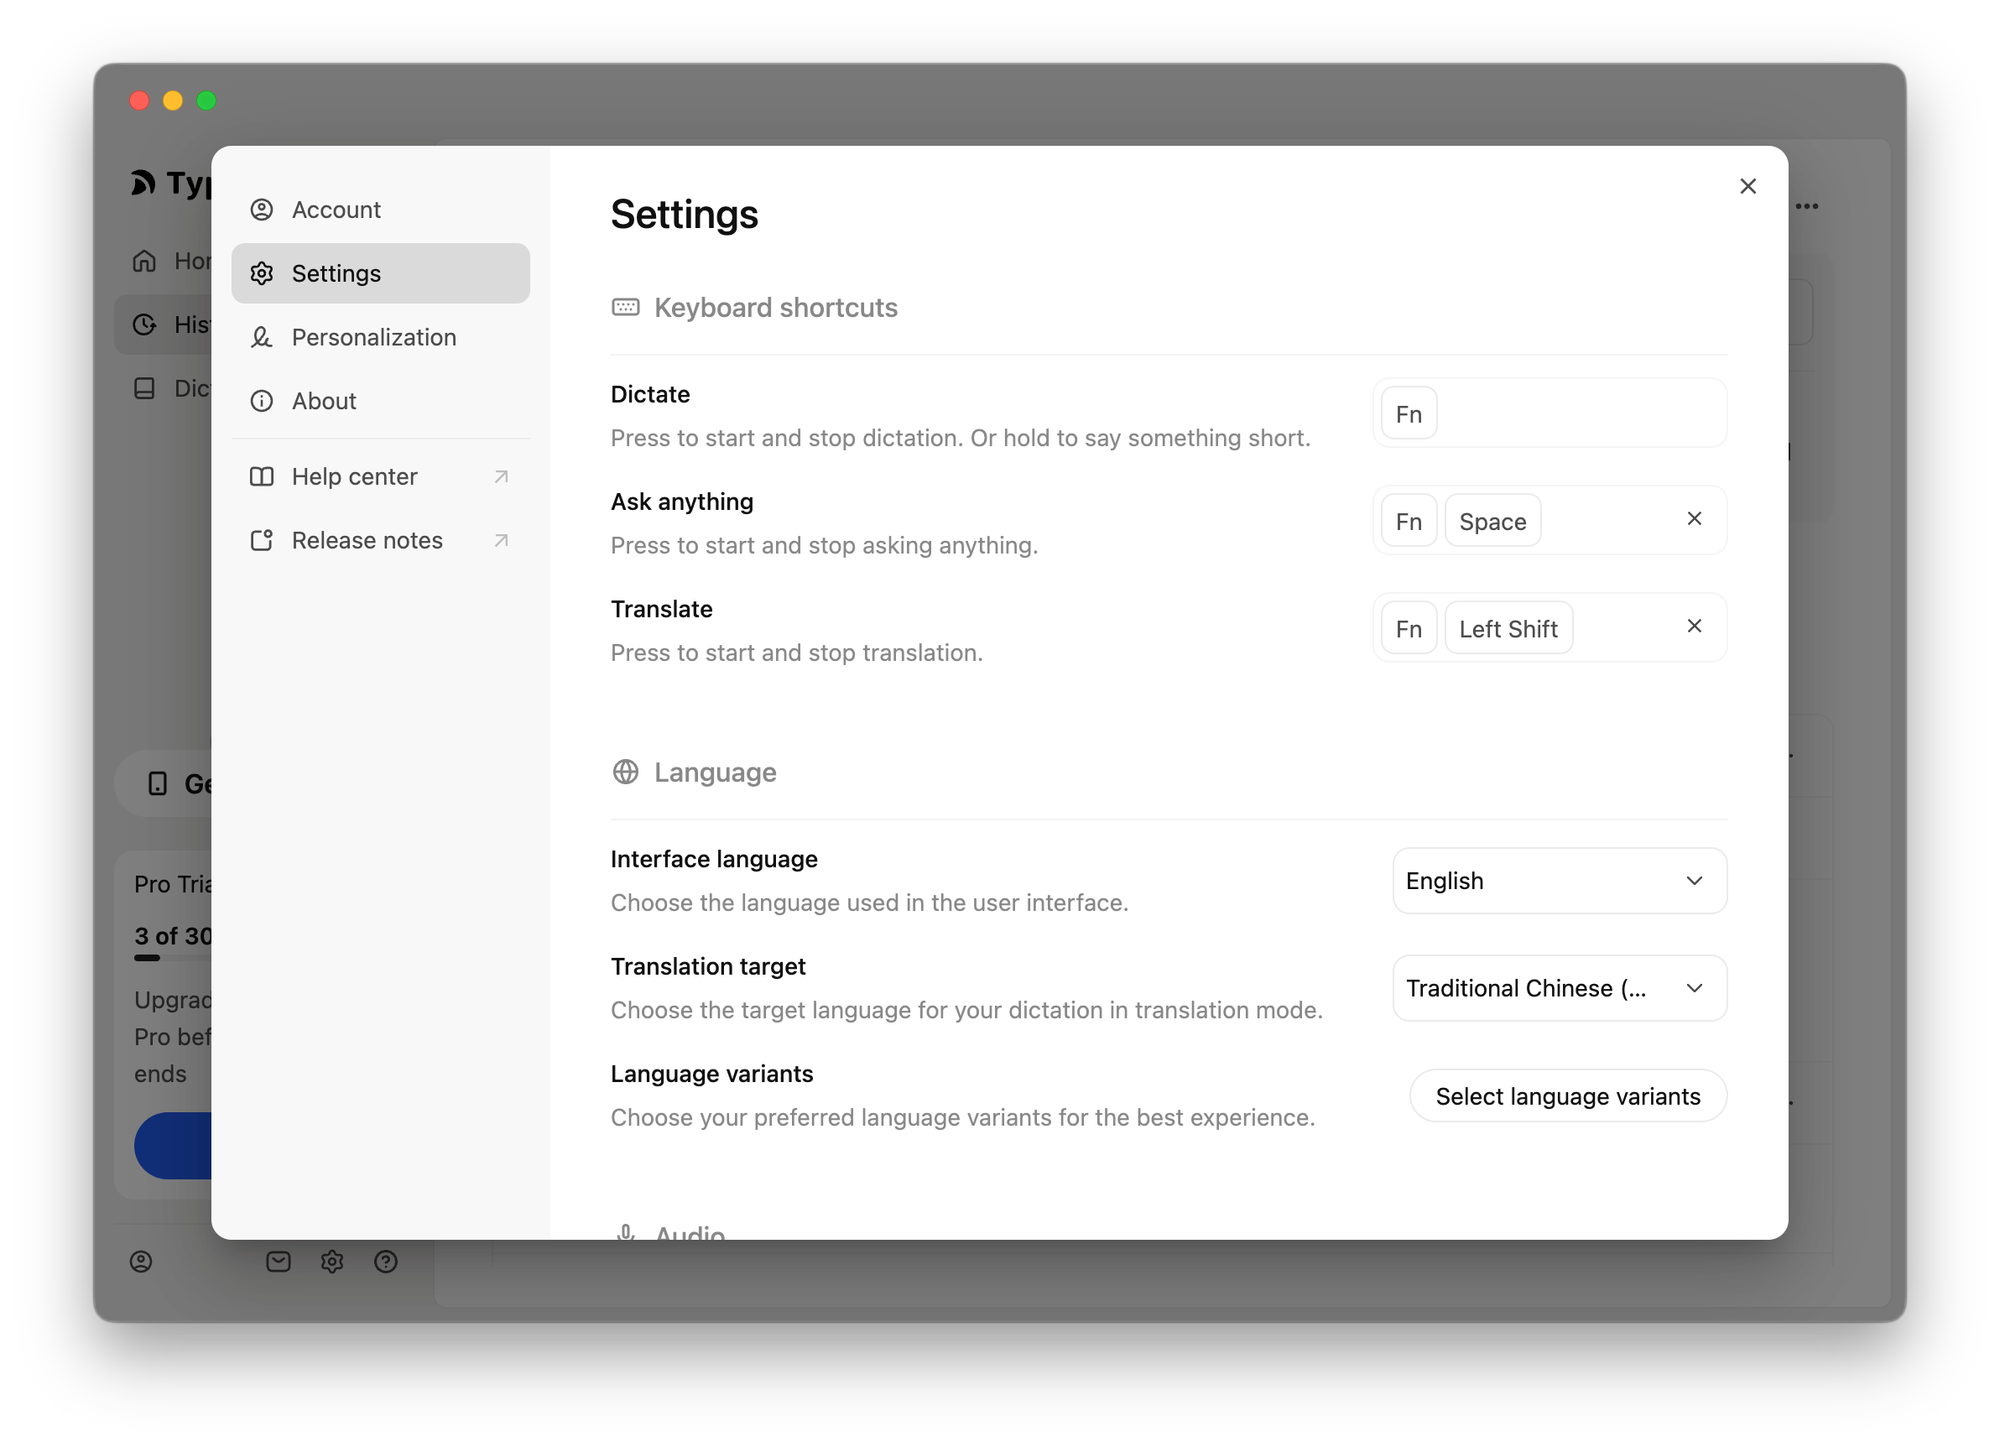The width and height of the screenshot is (2000, 1446).
Task: Click the profile icon at bottom left
Action: coord(141,1262)
